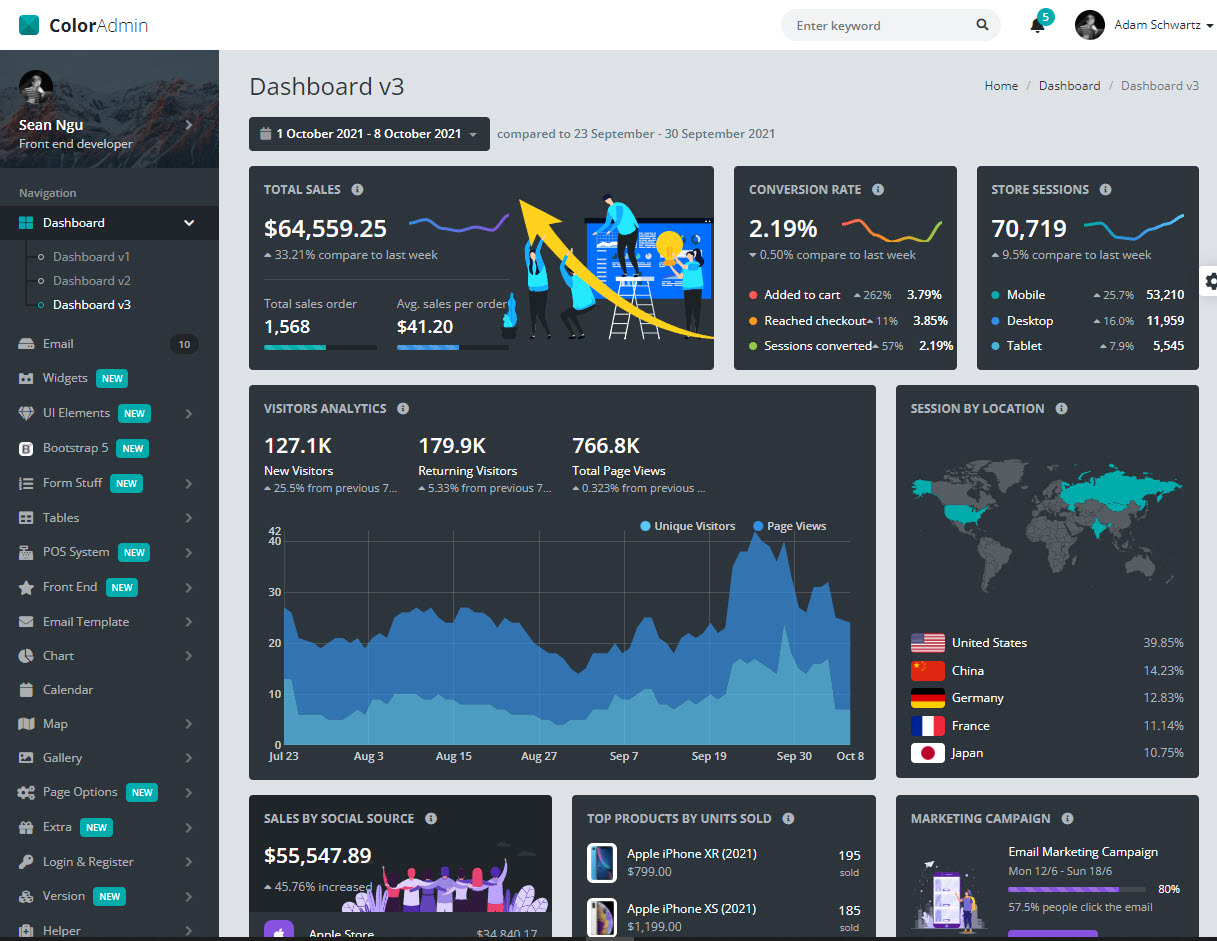Image resolution: width=1217 pixels, height=941 pixels.
Task: Click the Total sales order progress bar
Action: 320,347
